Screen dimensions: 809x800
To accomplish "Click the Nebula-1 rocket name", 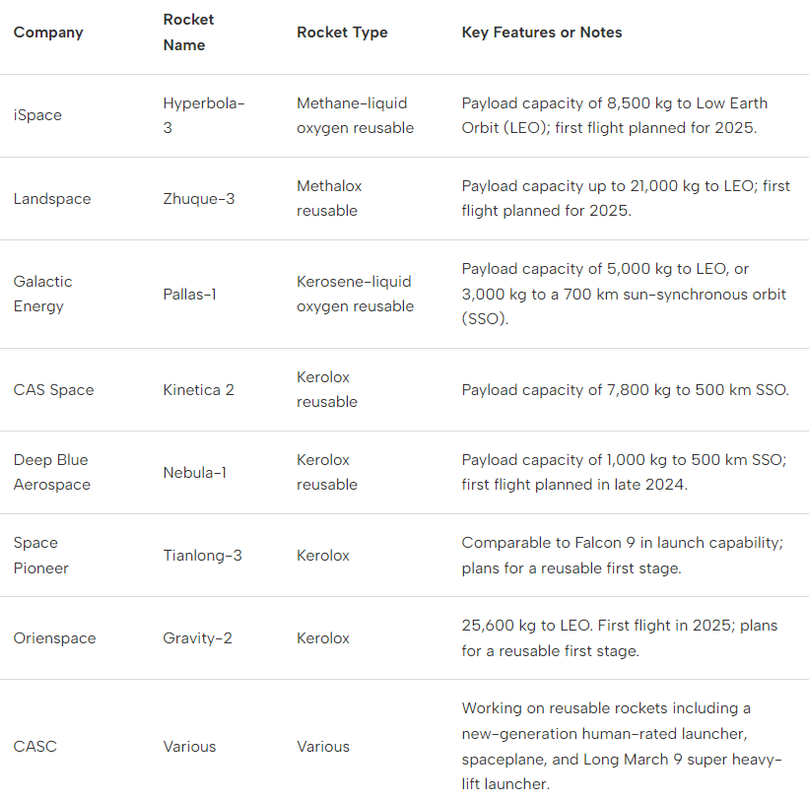I will click(x=194, y=472).
